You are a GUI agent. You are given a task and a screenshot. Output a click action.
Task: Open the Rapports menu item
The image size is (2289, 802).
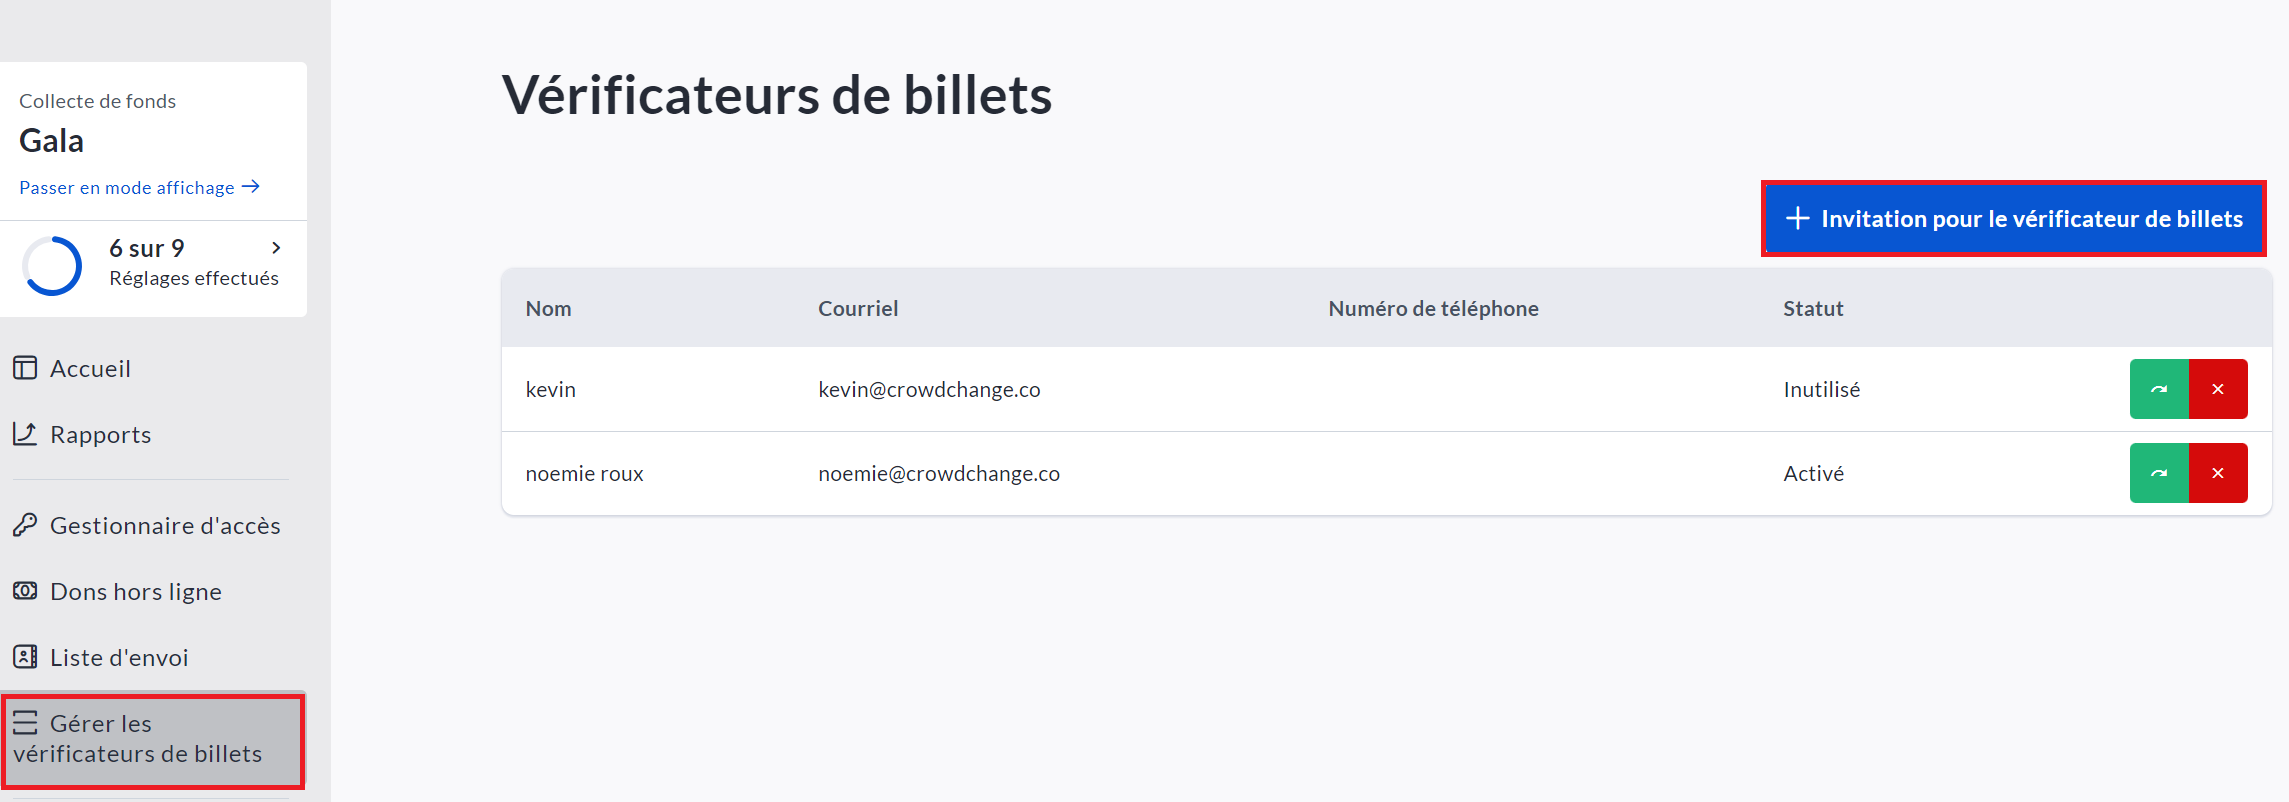click(x=100, y=435)
